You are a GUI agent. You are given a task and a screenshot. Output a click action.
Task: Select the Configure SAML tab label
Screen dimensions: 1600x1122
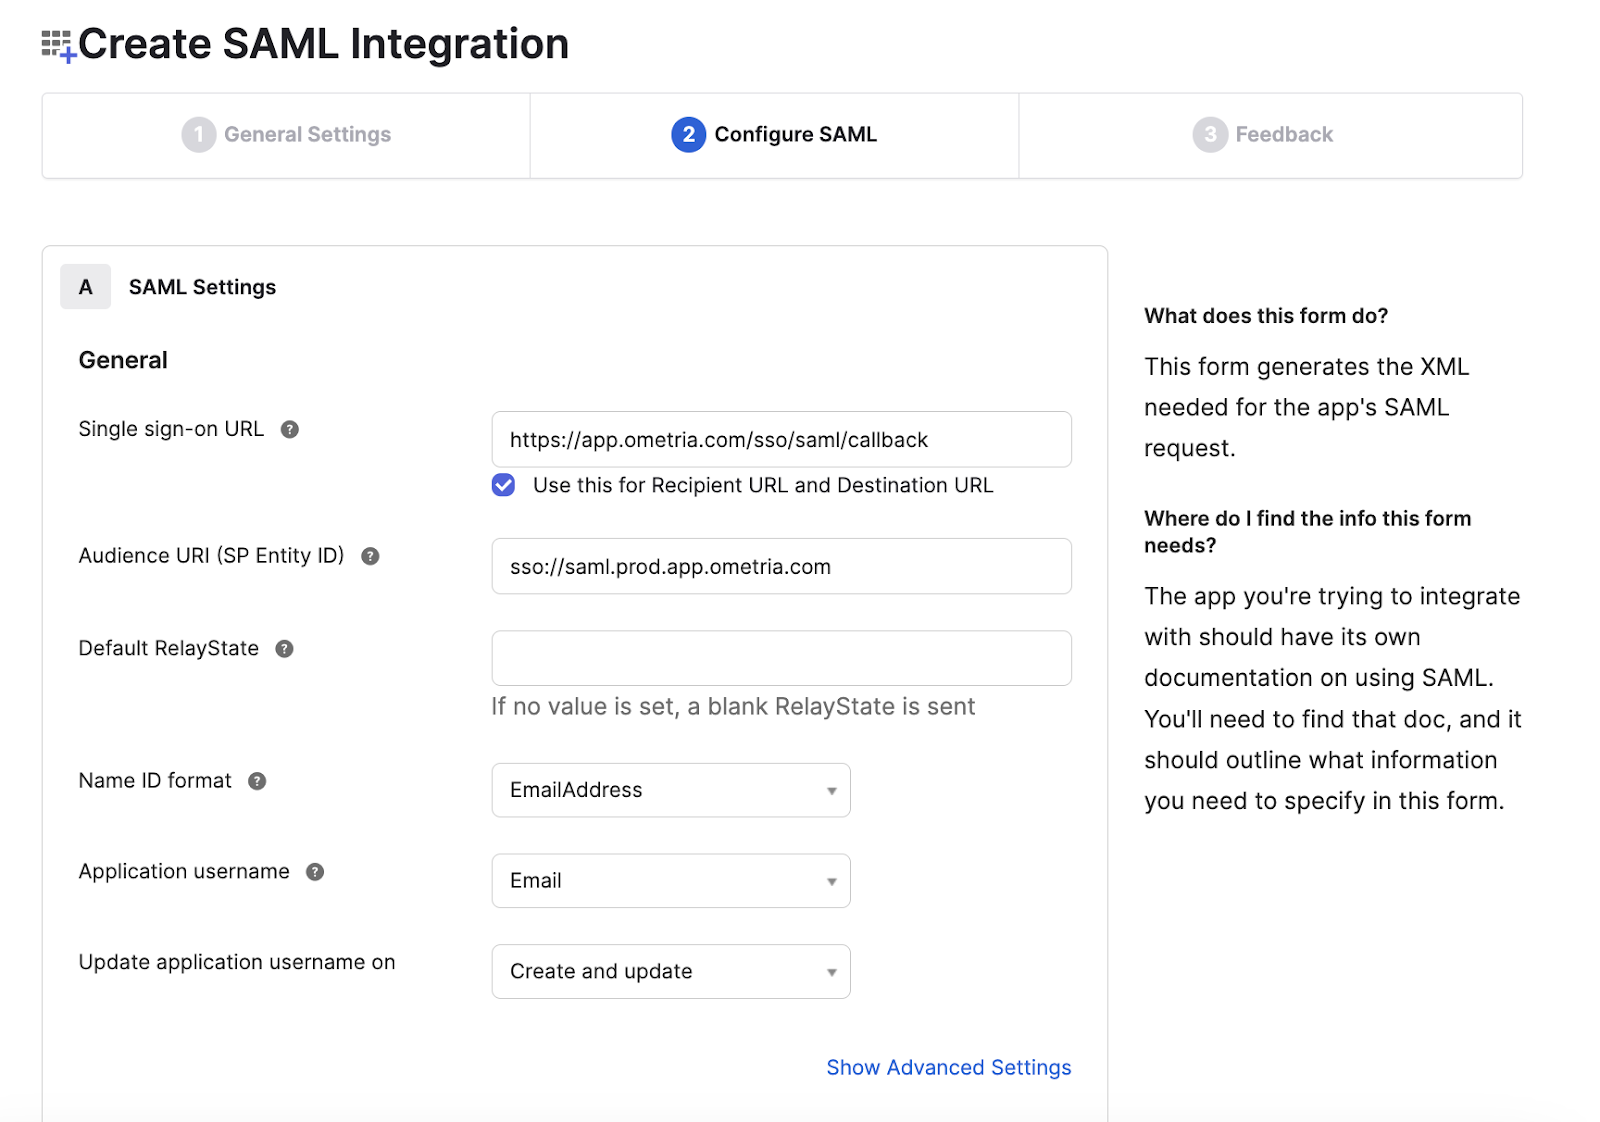795,135
